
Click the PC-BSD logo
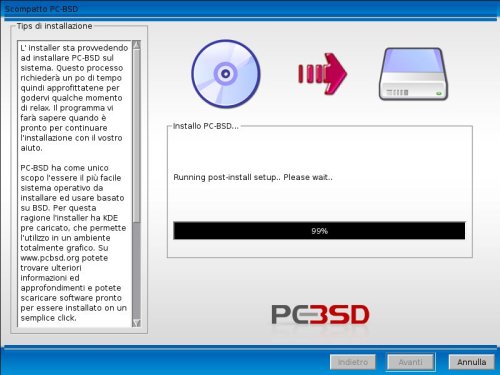(320, 314)
